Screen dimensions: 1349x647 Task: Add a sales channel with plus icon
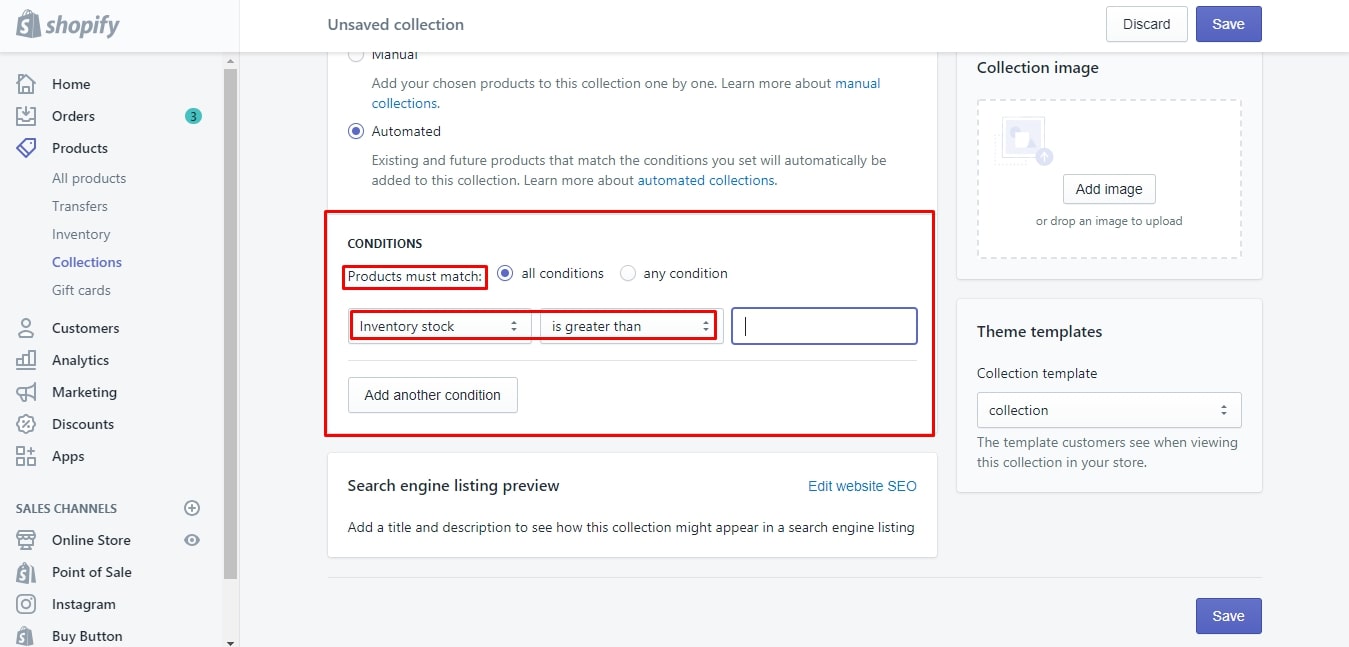click(x=192, y=508)
